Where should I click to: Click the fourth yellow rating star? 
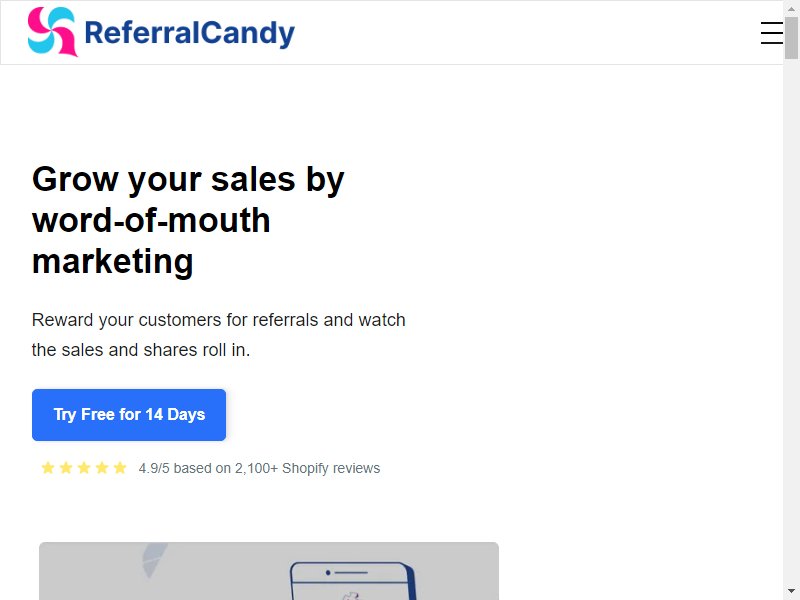pos(102,467)
